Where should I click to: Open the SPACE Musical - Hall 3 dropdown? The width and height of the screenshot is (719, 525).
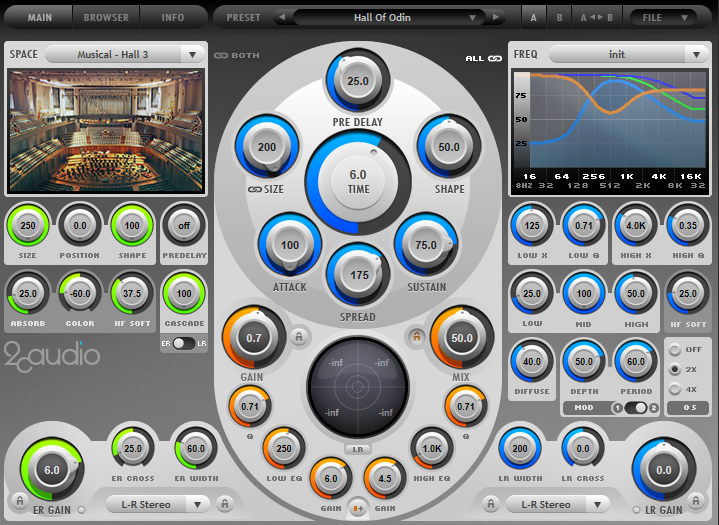[125, 55]
